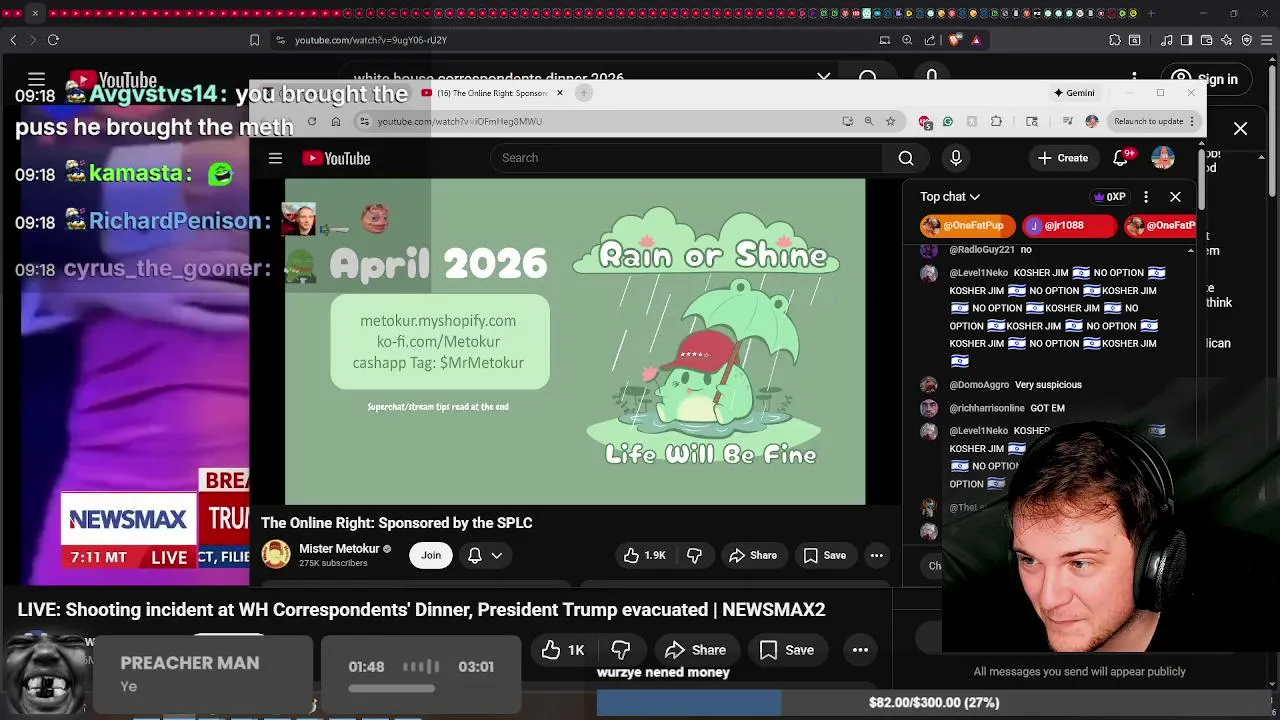Open the YouTube Create menu
The image size is (1280, 720).
[1063, 158]
